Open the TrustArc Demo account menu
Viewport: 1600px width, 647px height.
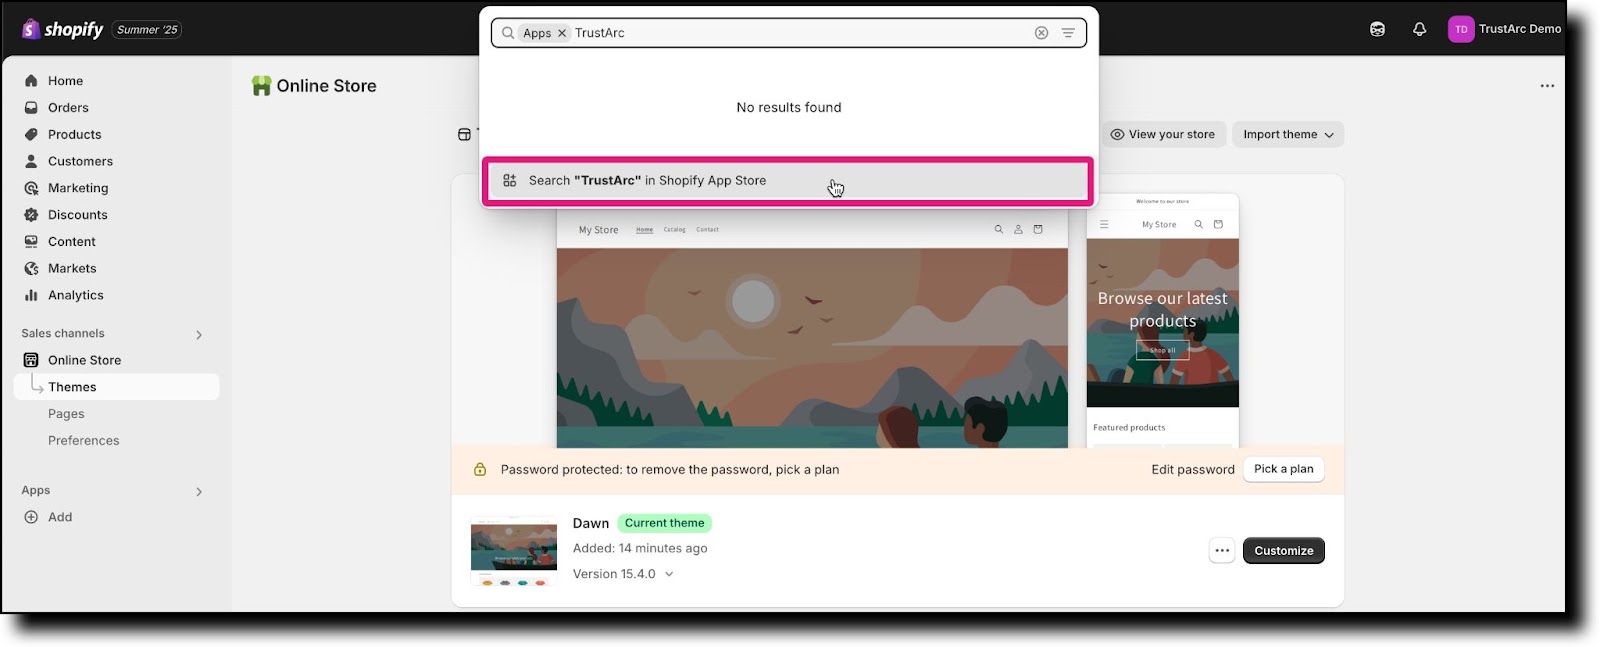coord(1505,29)
